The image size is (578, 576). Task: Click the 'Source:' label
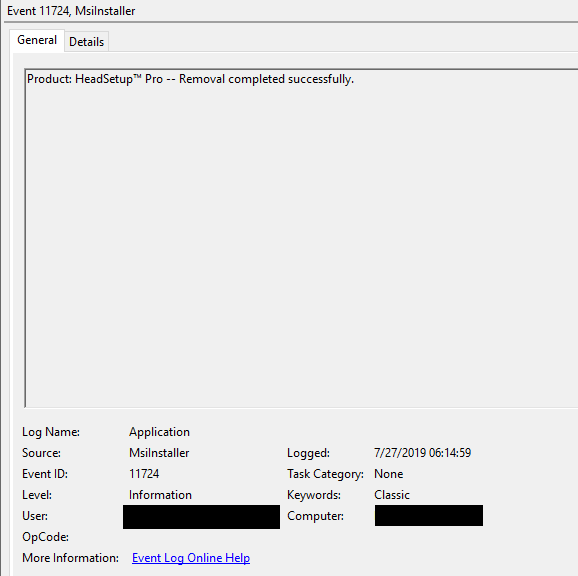point(41,453)
